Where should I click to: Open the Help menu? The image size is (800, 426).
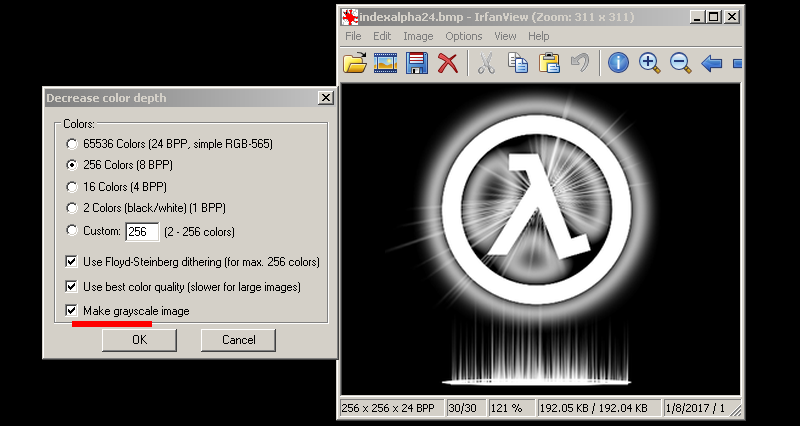538,36
